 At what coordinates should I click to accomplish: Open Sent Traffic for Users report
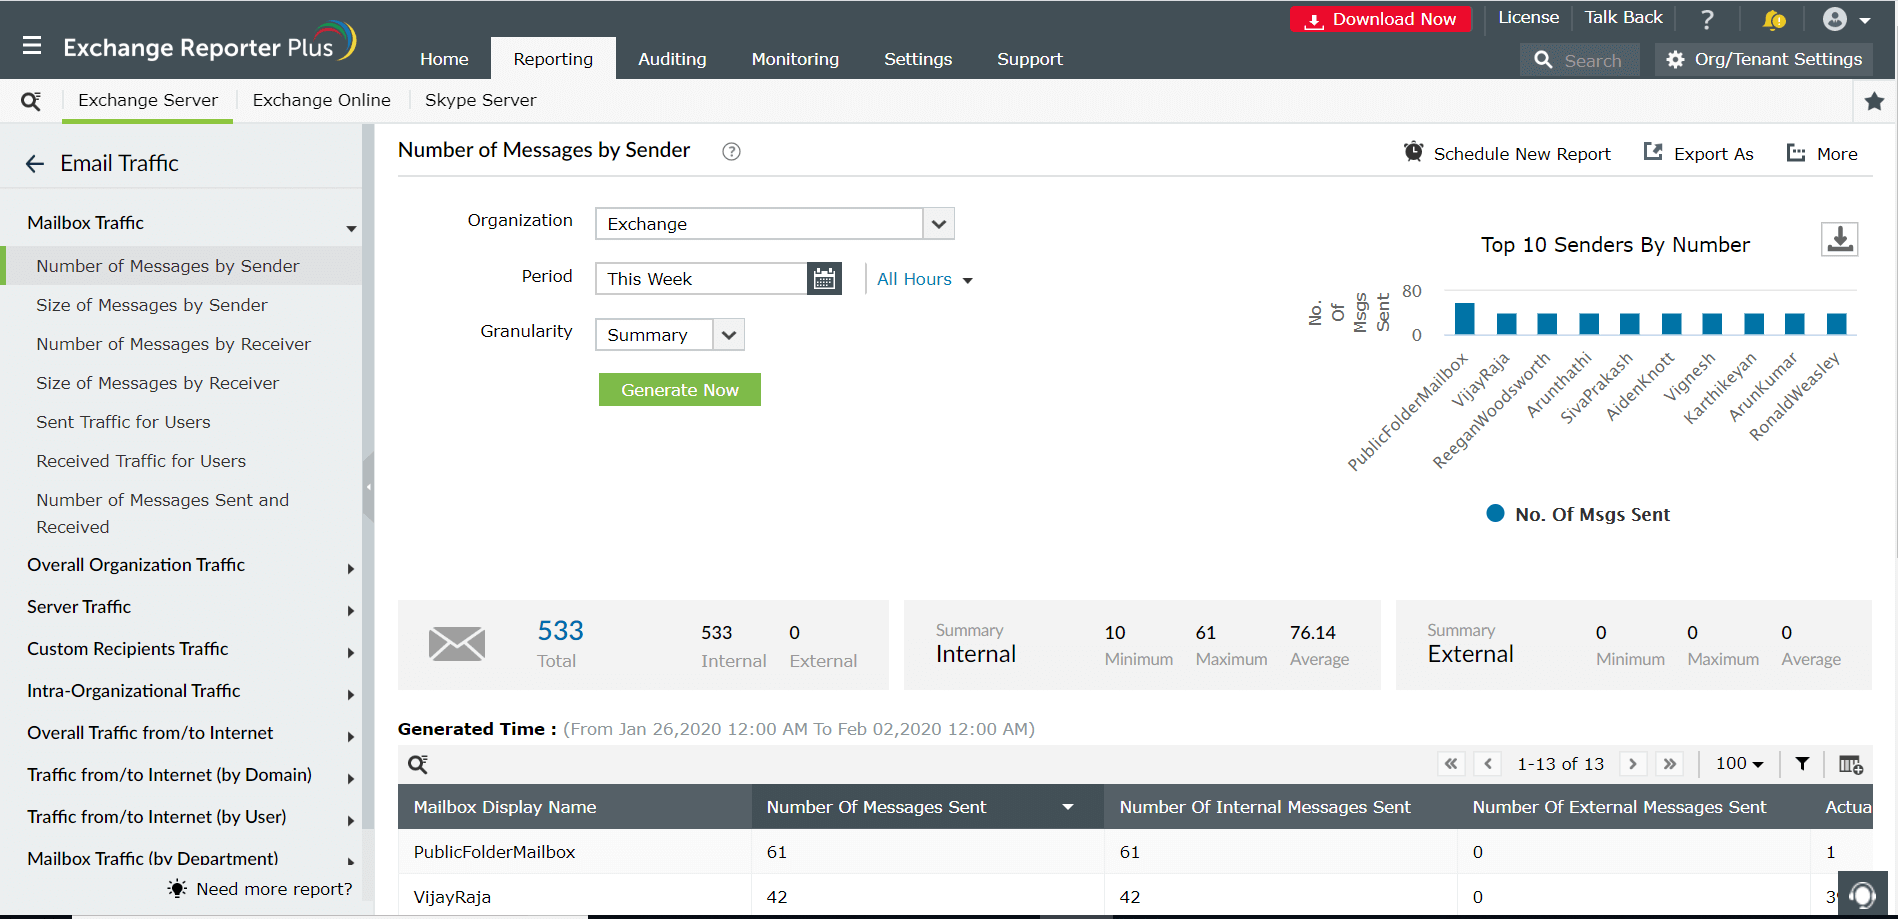pyautogui.click(x=123, y=422)
